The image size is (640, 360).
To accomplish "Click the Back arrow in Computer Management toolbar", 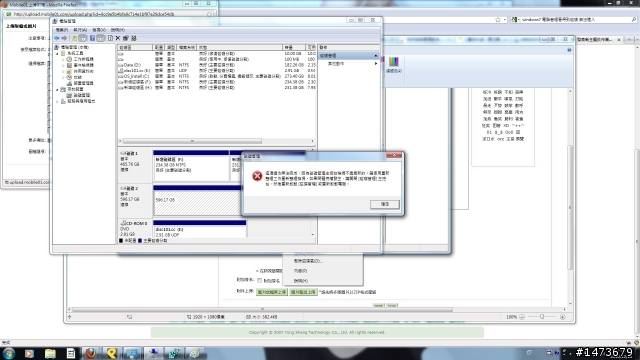I will pos(57,38).
